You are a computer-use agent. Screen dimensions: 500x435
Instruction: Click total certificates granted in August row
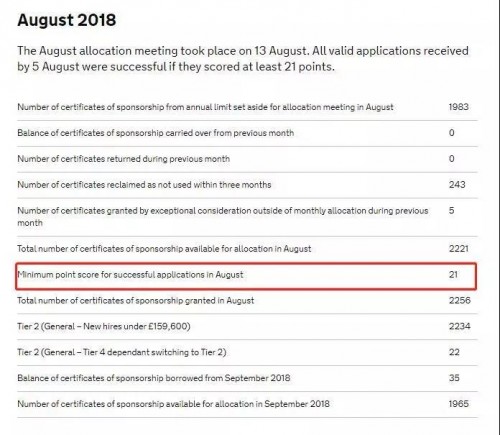click(x=247, y=301)
